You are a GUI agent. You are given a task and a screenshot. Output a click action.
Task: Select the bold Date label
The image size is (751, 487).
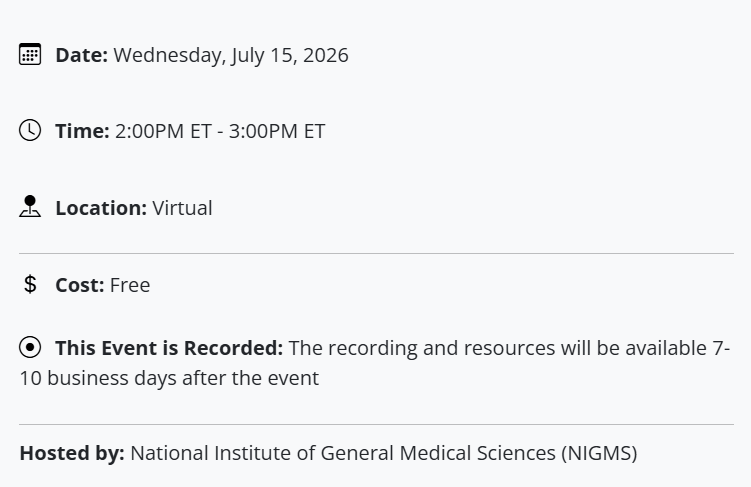pos(81,55)
